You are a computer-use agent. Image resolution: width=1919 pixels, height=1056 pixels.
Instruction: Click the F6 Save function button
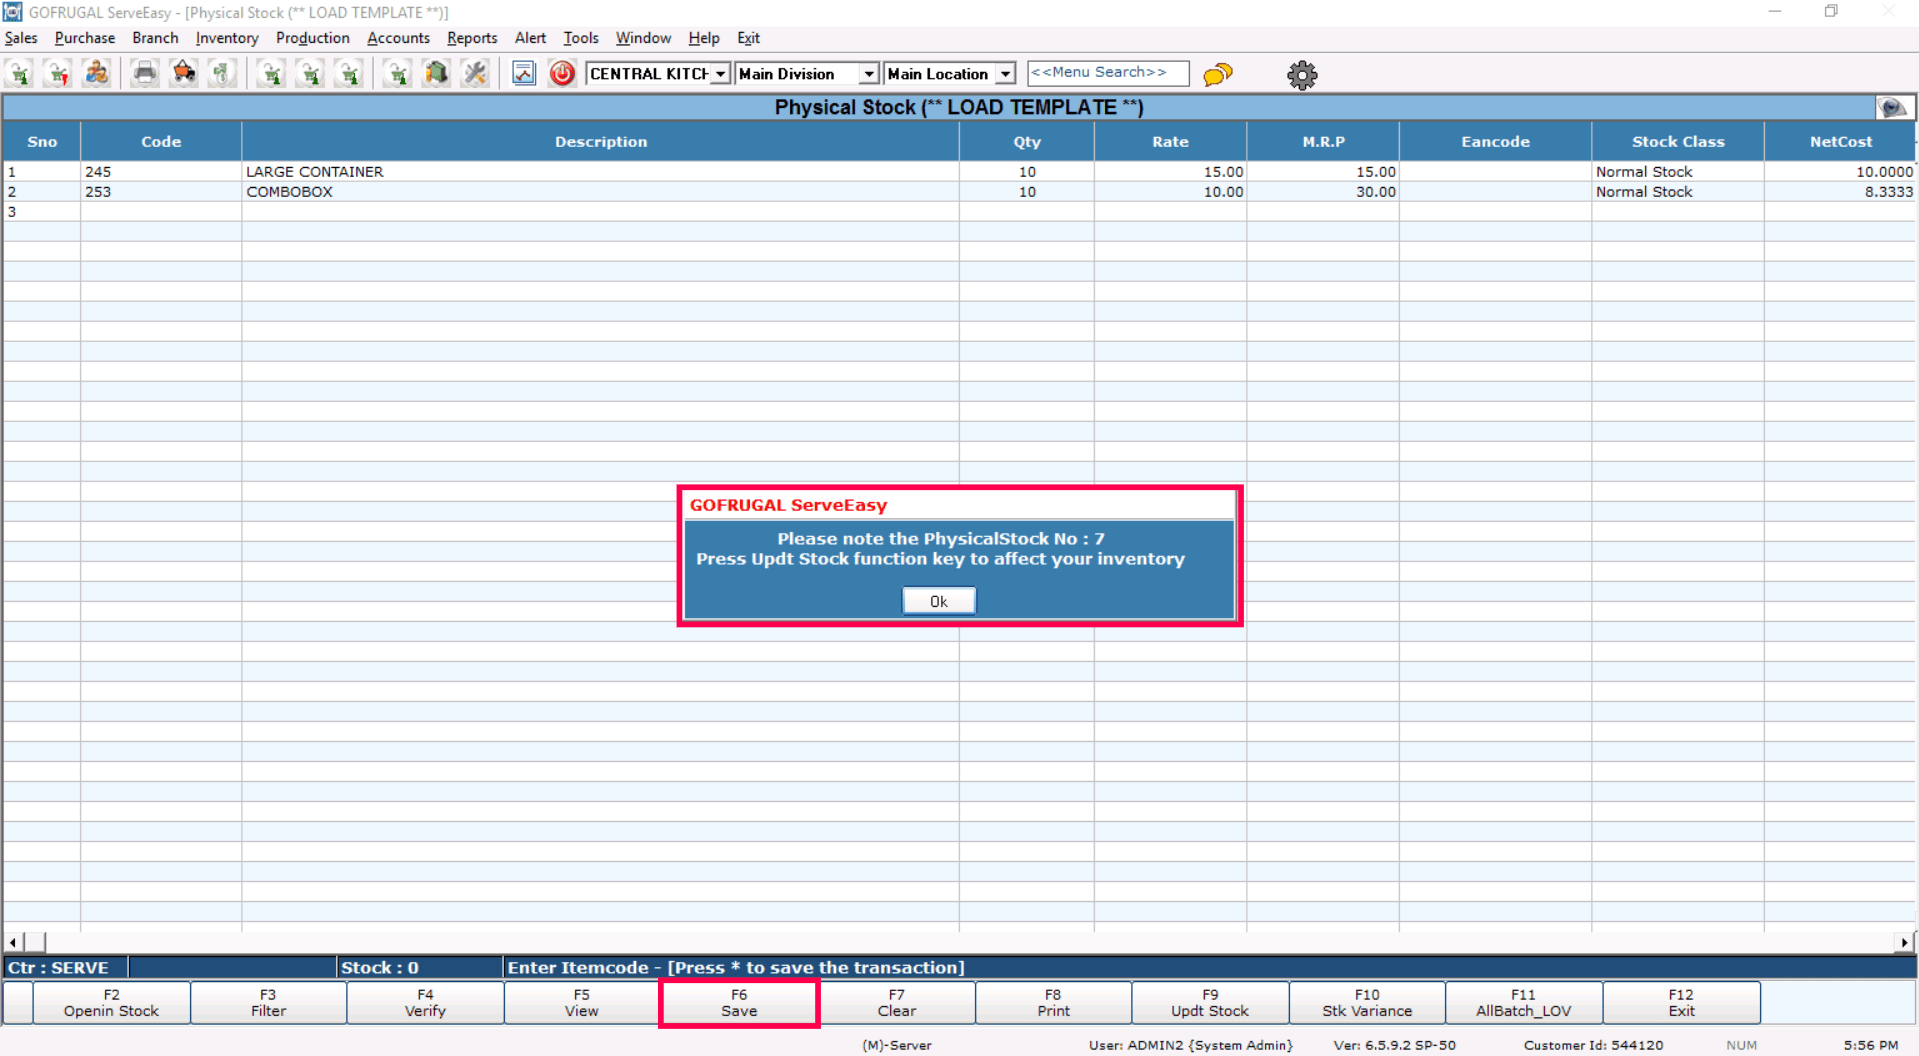[739, 1003]
